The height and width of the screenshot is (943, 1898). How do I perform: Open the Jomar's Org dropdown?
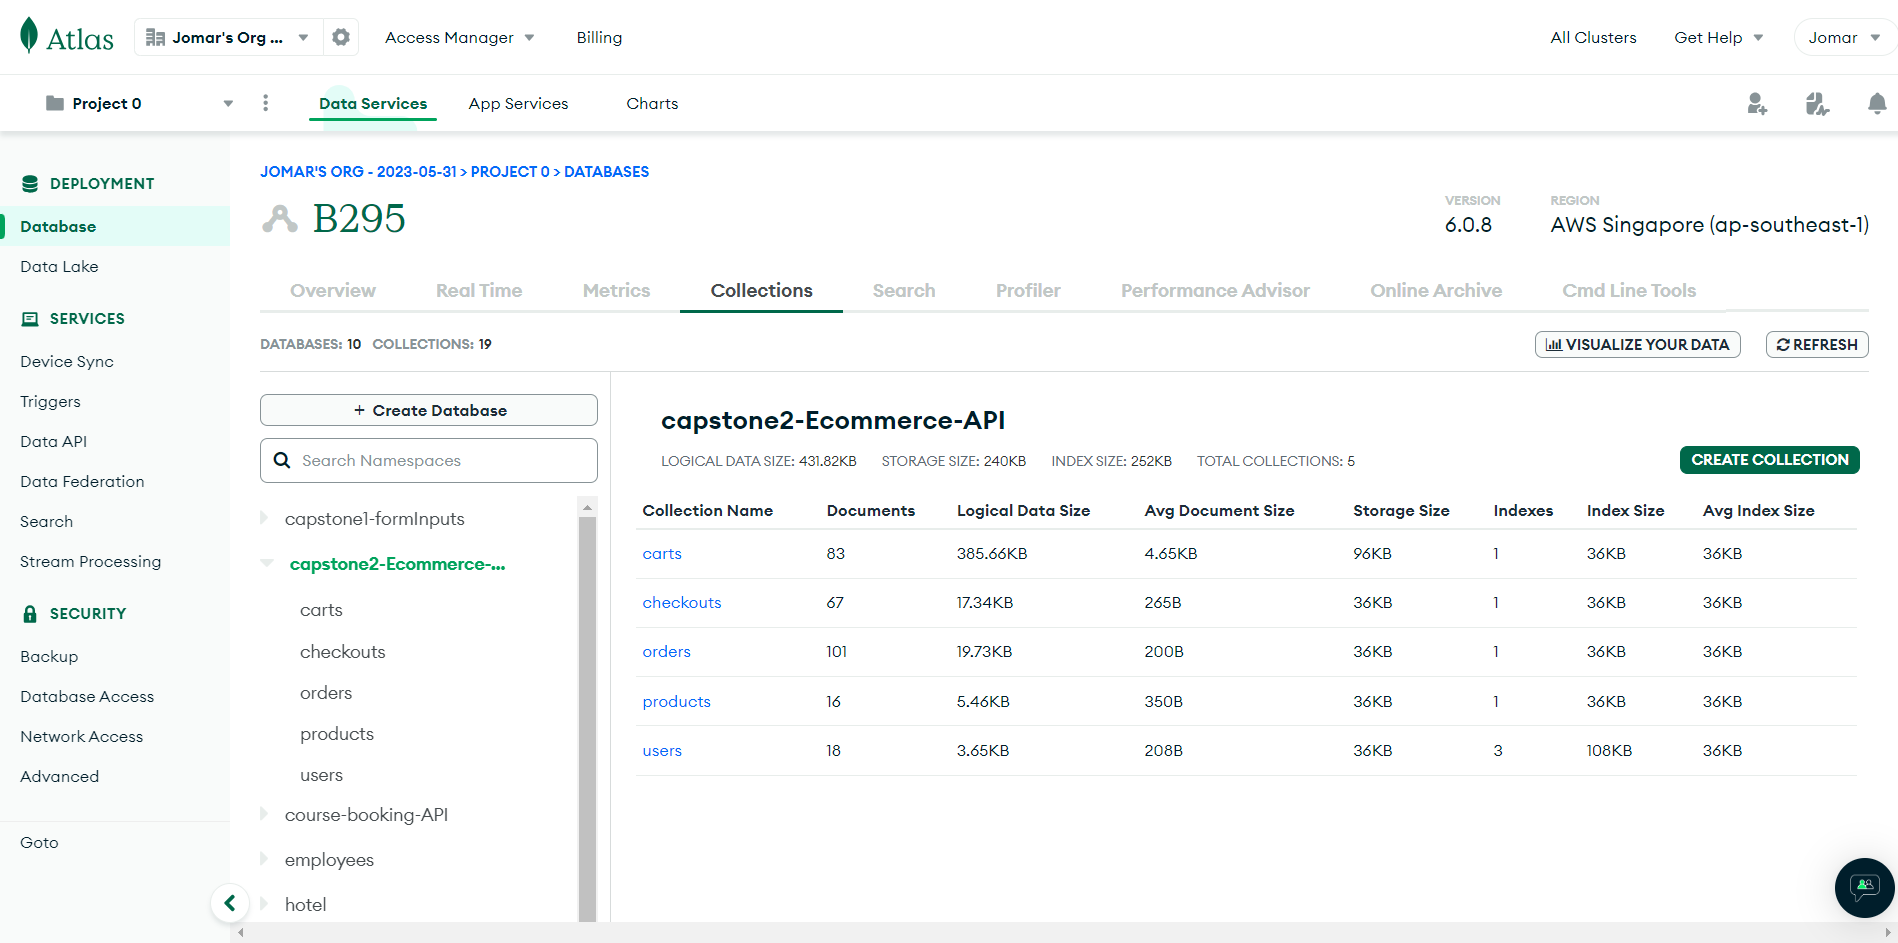pyautogui.click(x=228, y=37)
